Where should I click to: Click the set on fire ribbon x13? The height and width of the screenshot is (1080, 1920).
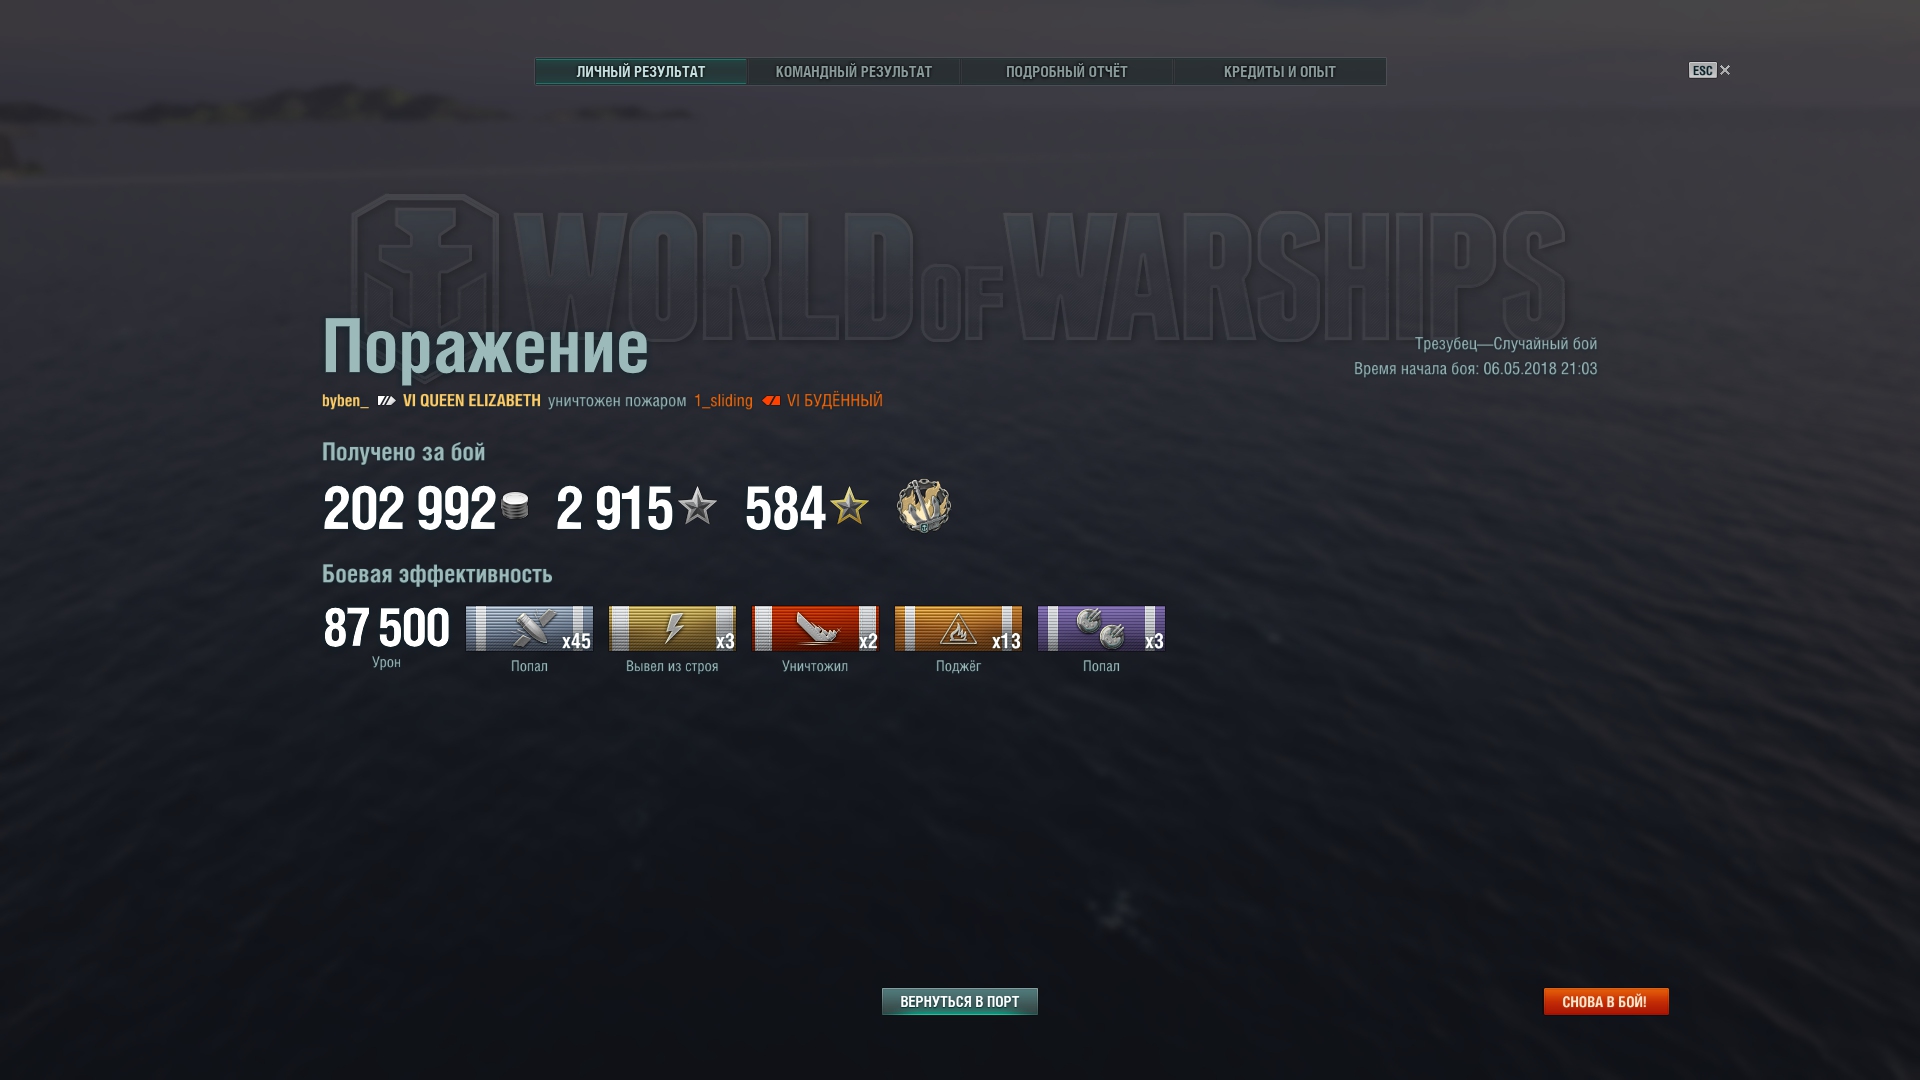(x=958, y=628)
